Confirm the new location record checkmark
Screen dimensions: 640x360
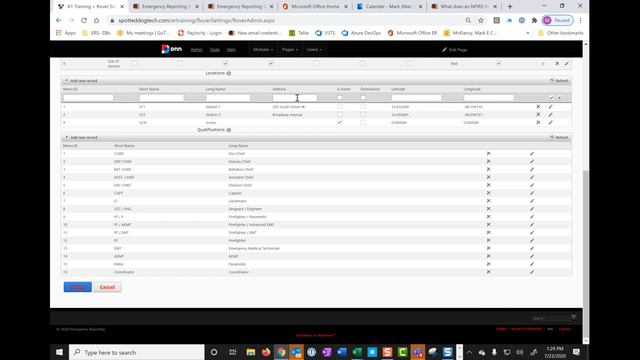(x=551, y=98)
